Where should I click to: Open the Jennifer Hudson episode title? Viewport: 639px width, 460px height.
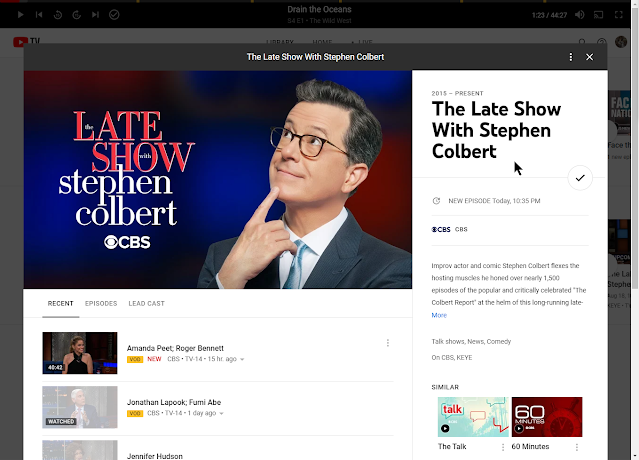(155, 456)
